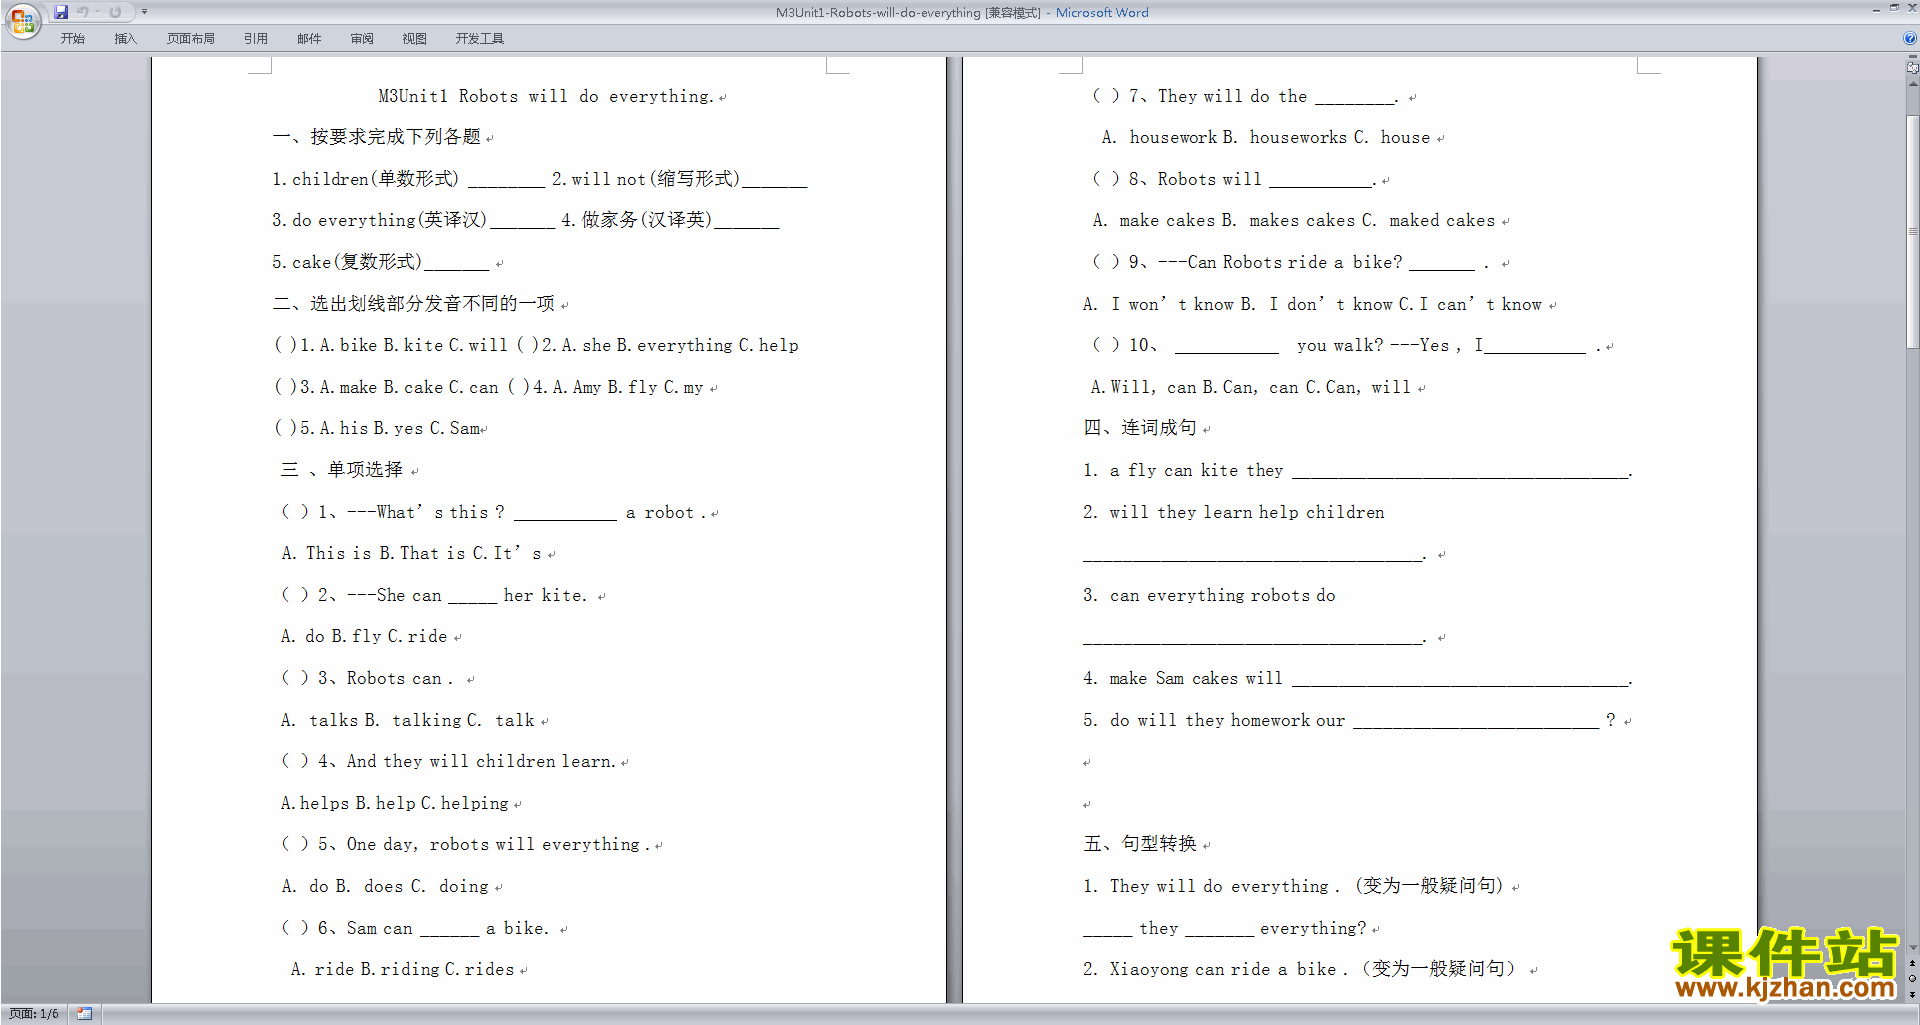Switch to the 页面布局 tab

[191, 38]
